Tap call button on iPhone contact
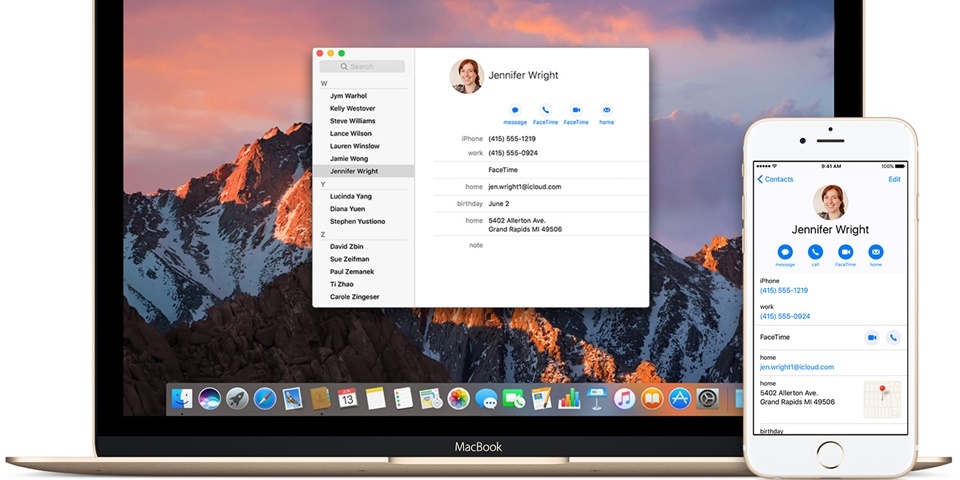 816,252
